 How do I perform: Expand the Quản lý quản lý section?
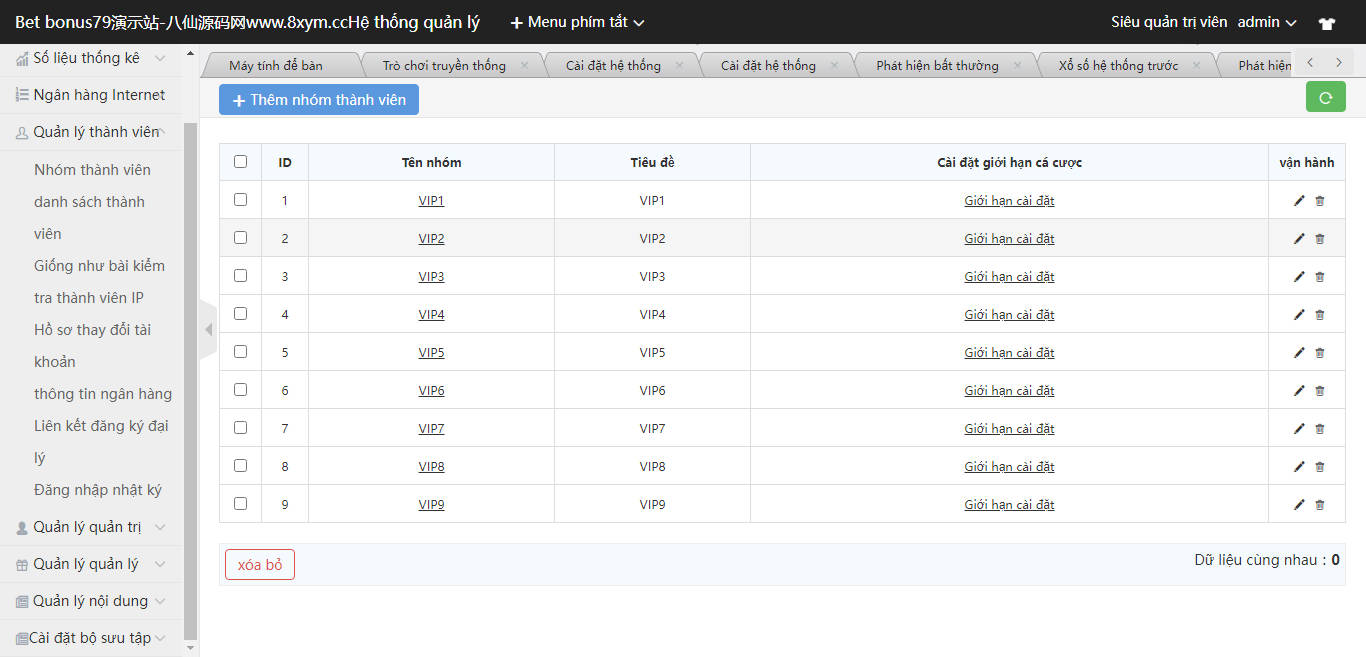coord(91,564)
